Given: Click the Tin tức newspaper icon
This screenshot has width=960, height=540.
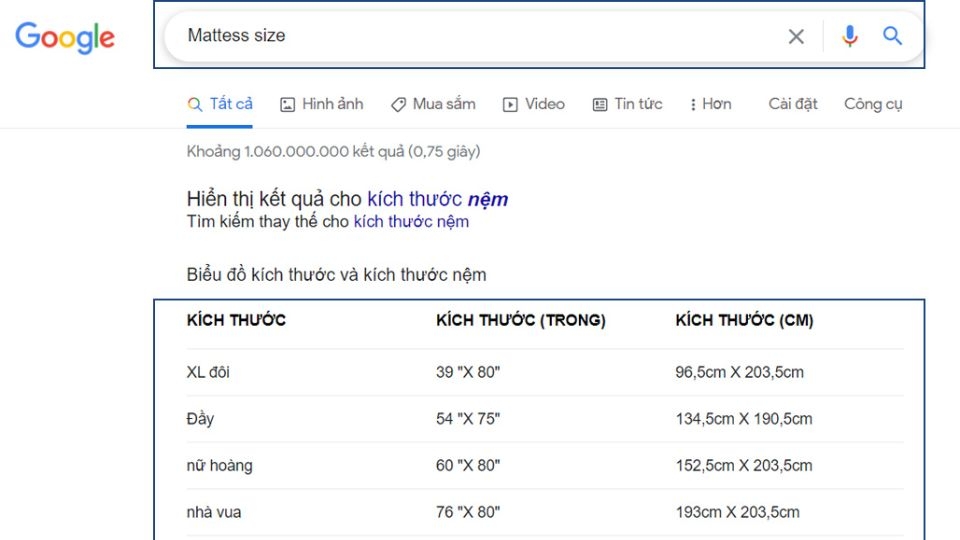Looking at the screenshot, I should (x=600, y=105).
